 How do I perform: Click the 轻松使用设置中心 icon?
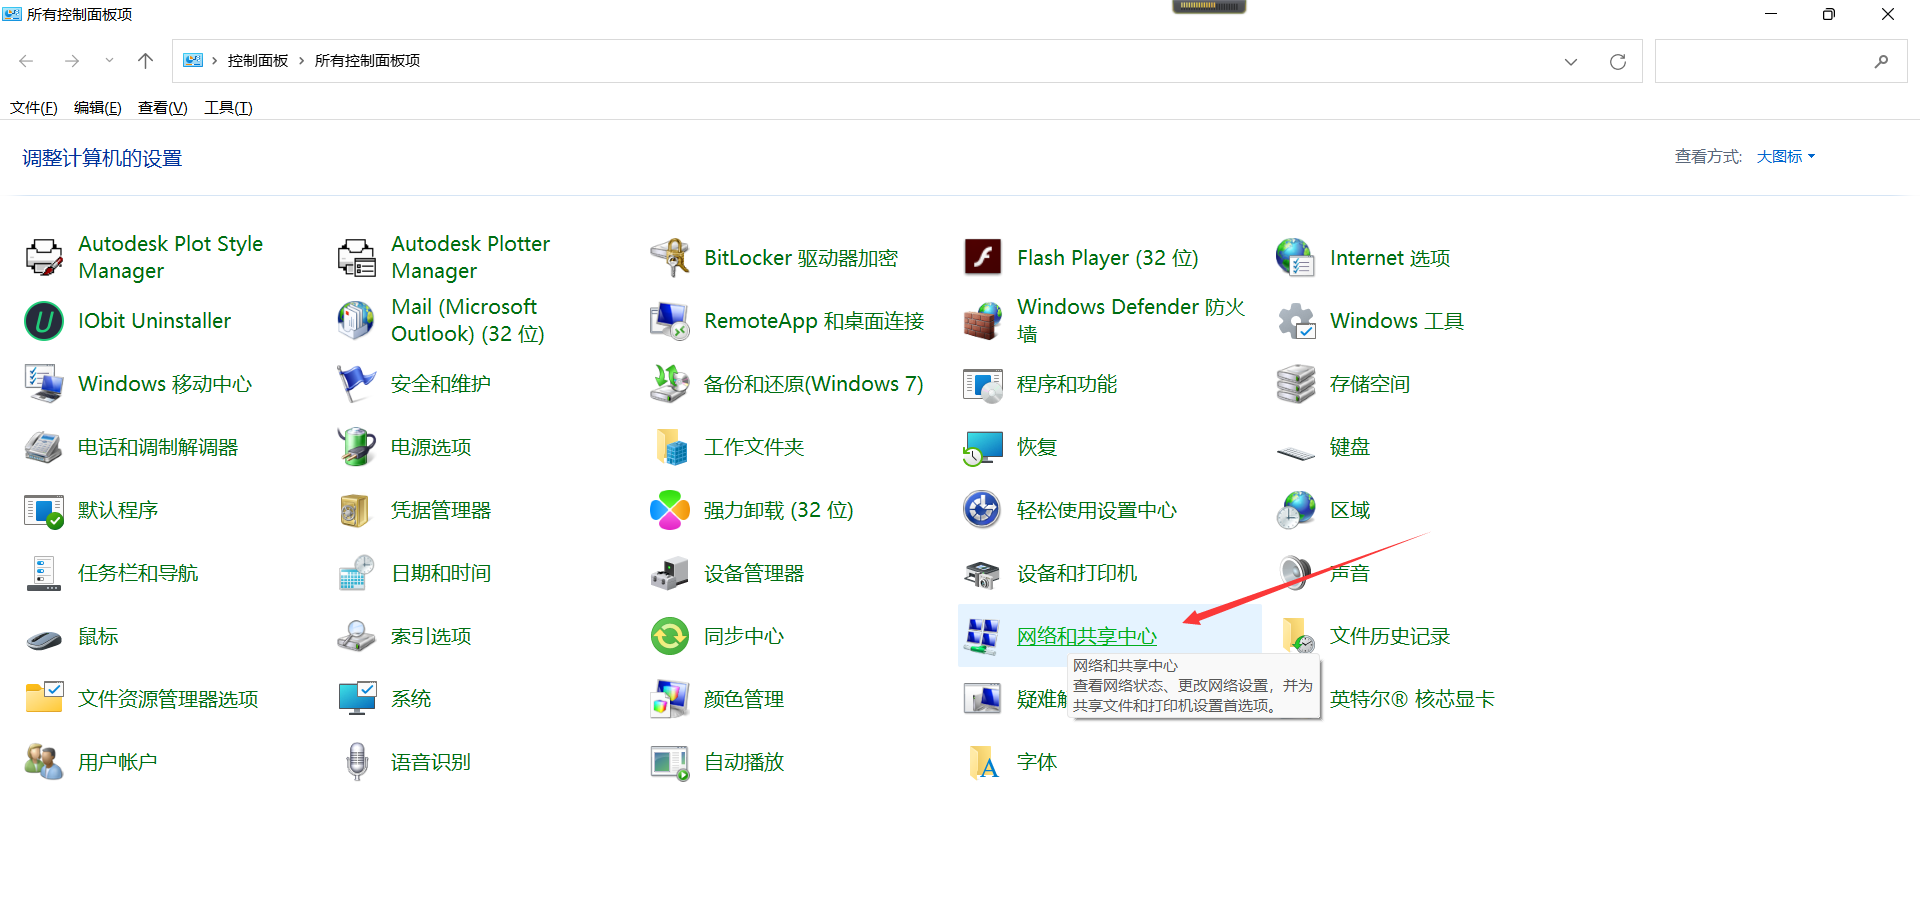[x=983, y=510]
